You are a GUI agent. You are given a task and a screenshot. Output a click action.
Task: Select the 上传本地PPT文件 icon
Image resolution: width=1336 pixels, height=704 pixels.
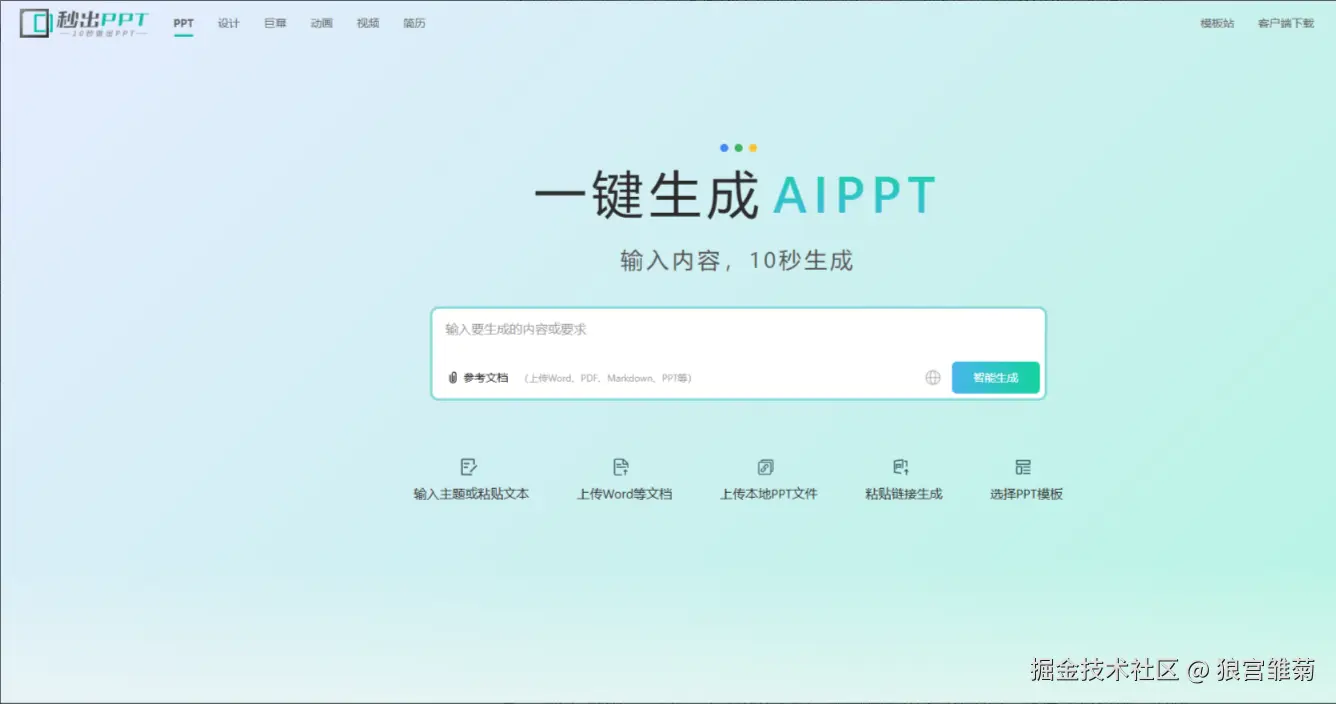(766, 466)
